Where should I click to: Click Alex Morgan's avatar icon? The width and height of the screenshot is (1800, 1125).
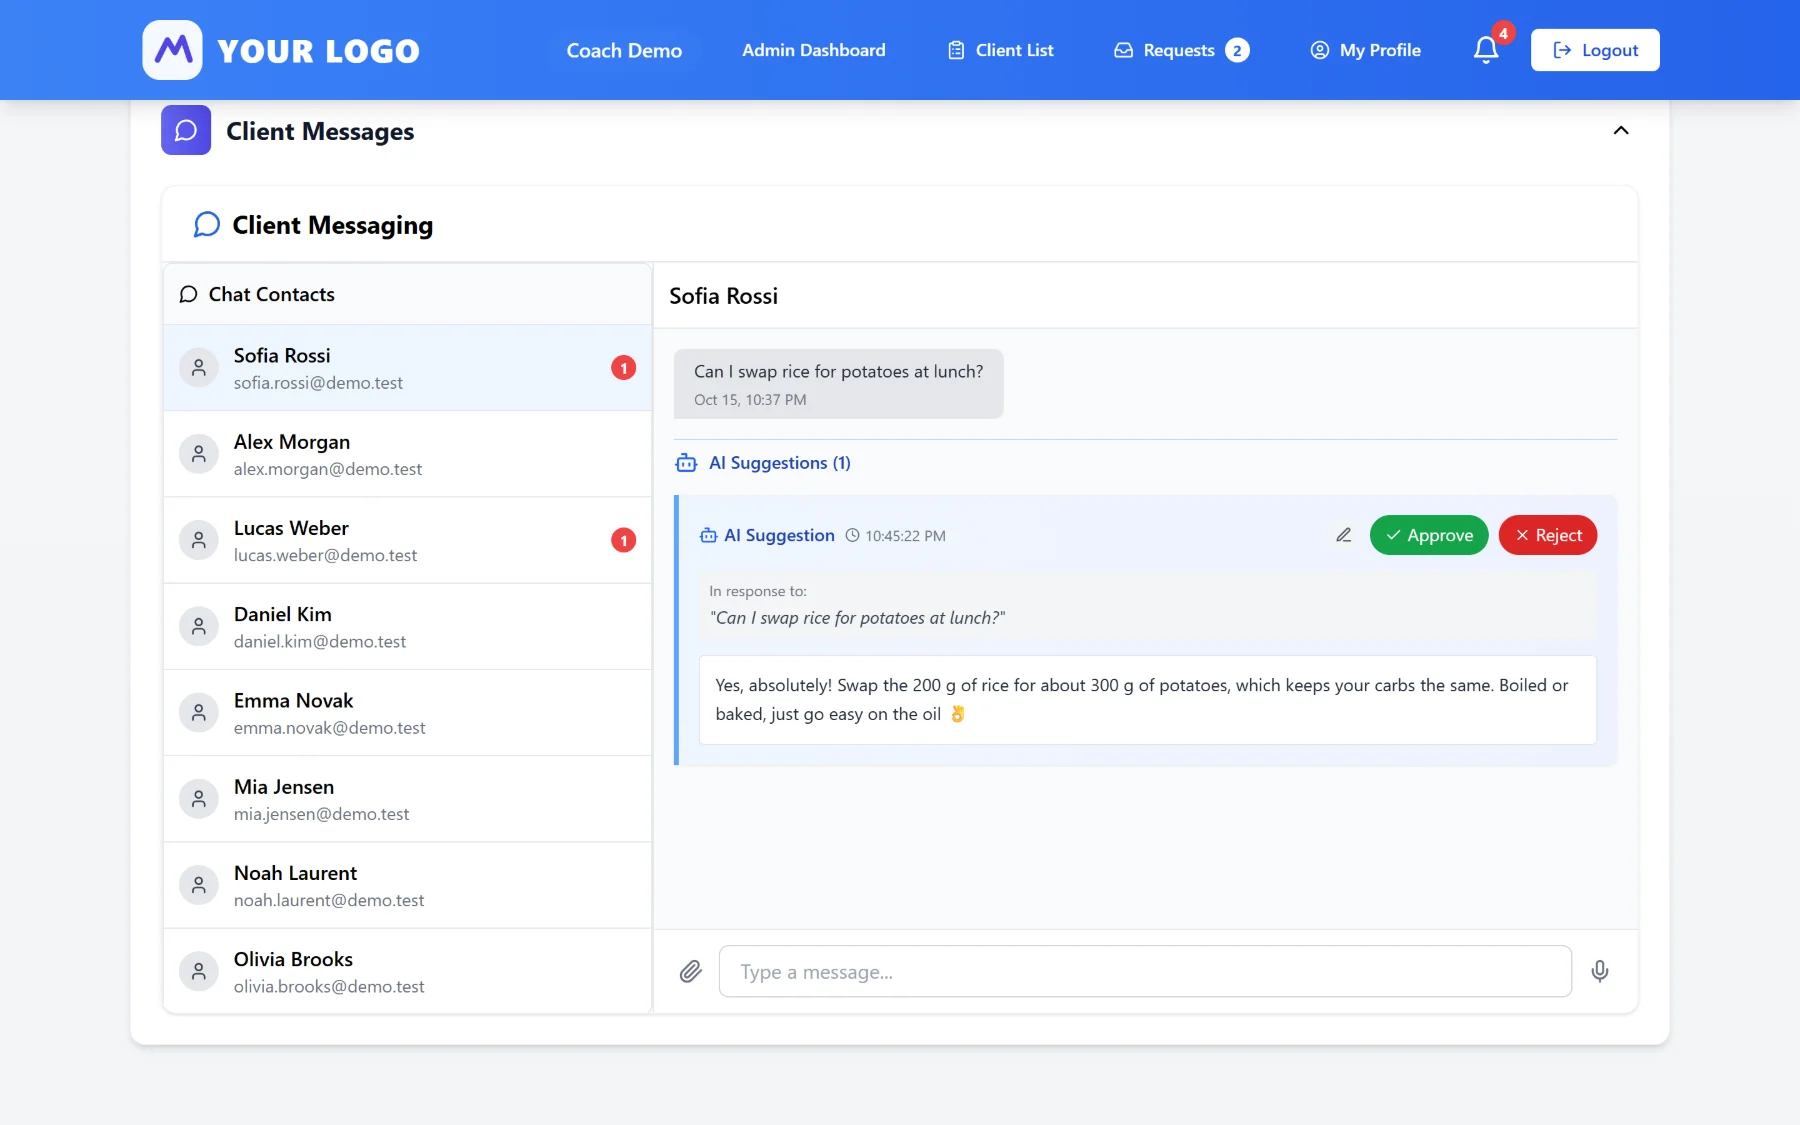[x=199, y=454]
